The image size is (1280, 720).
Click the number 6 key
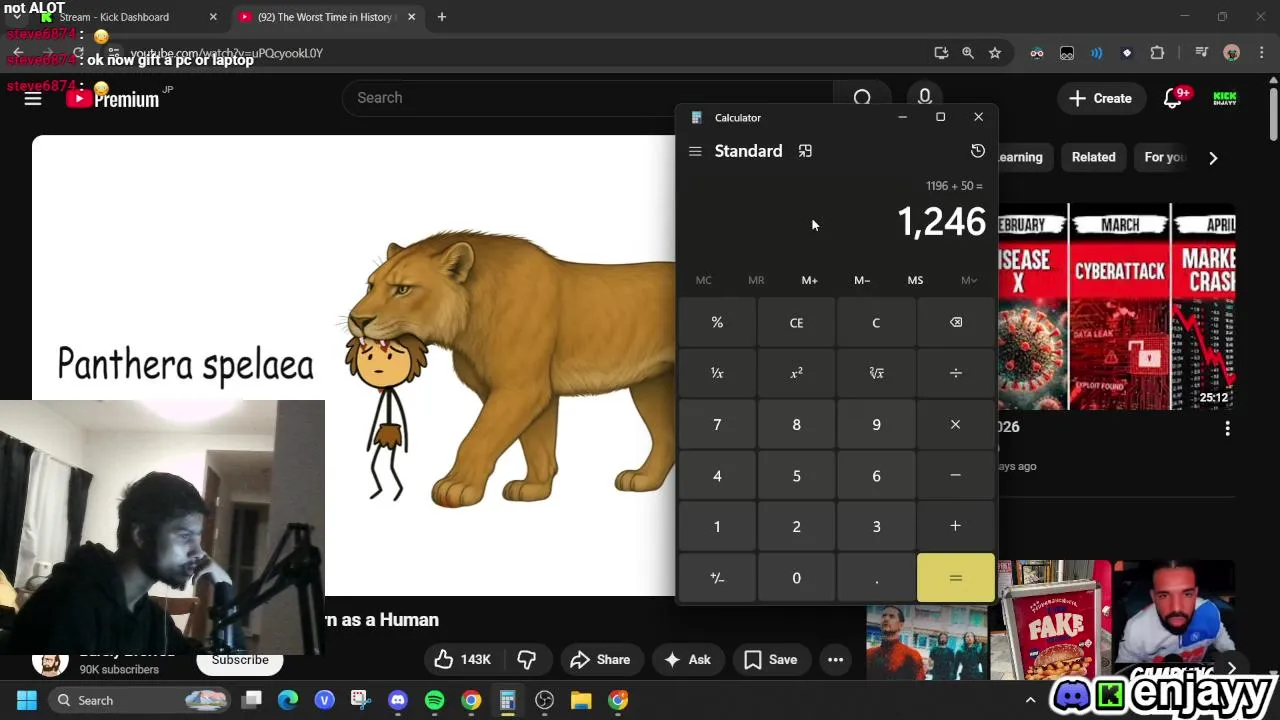[x=876, y=476]
